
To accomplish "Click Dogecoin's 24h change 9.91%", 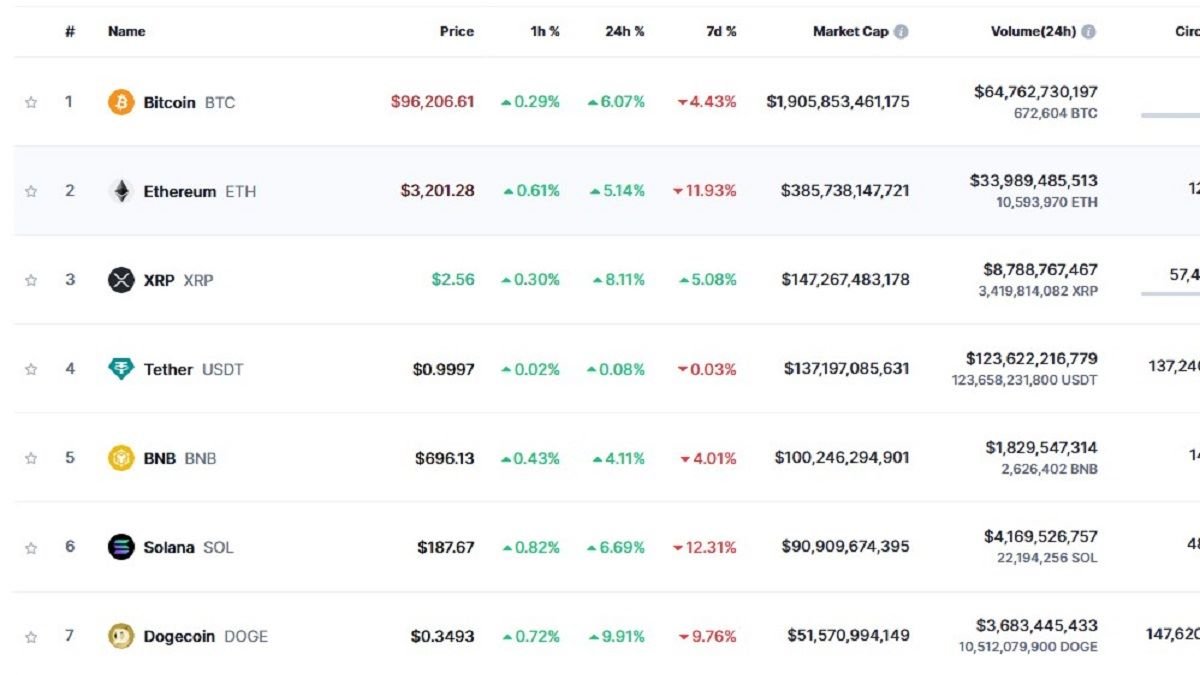I will click(x=619, y=636).
